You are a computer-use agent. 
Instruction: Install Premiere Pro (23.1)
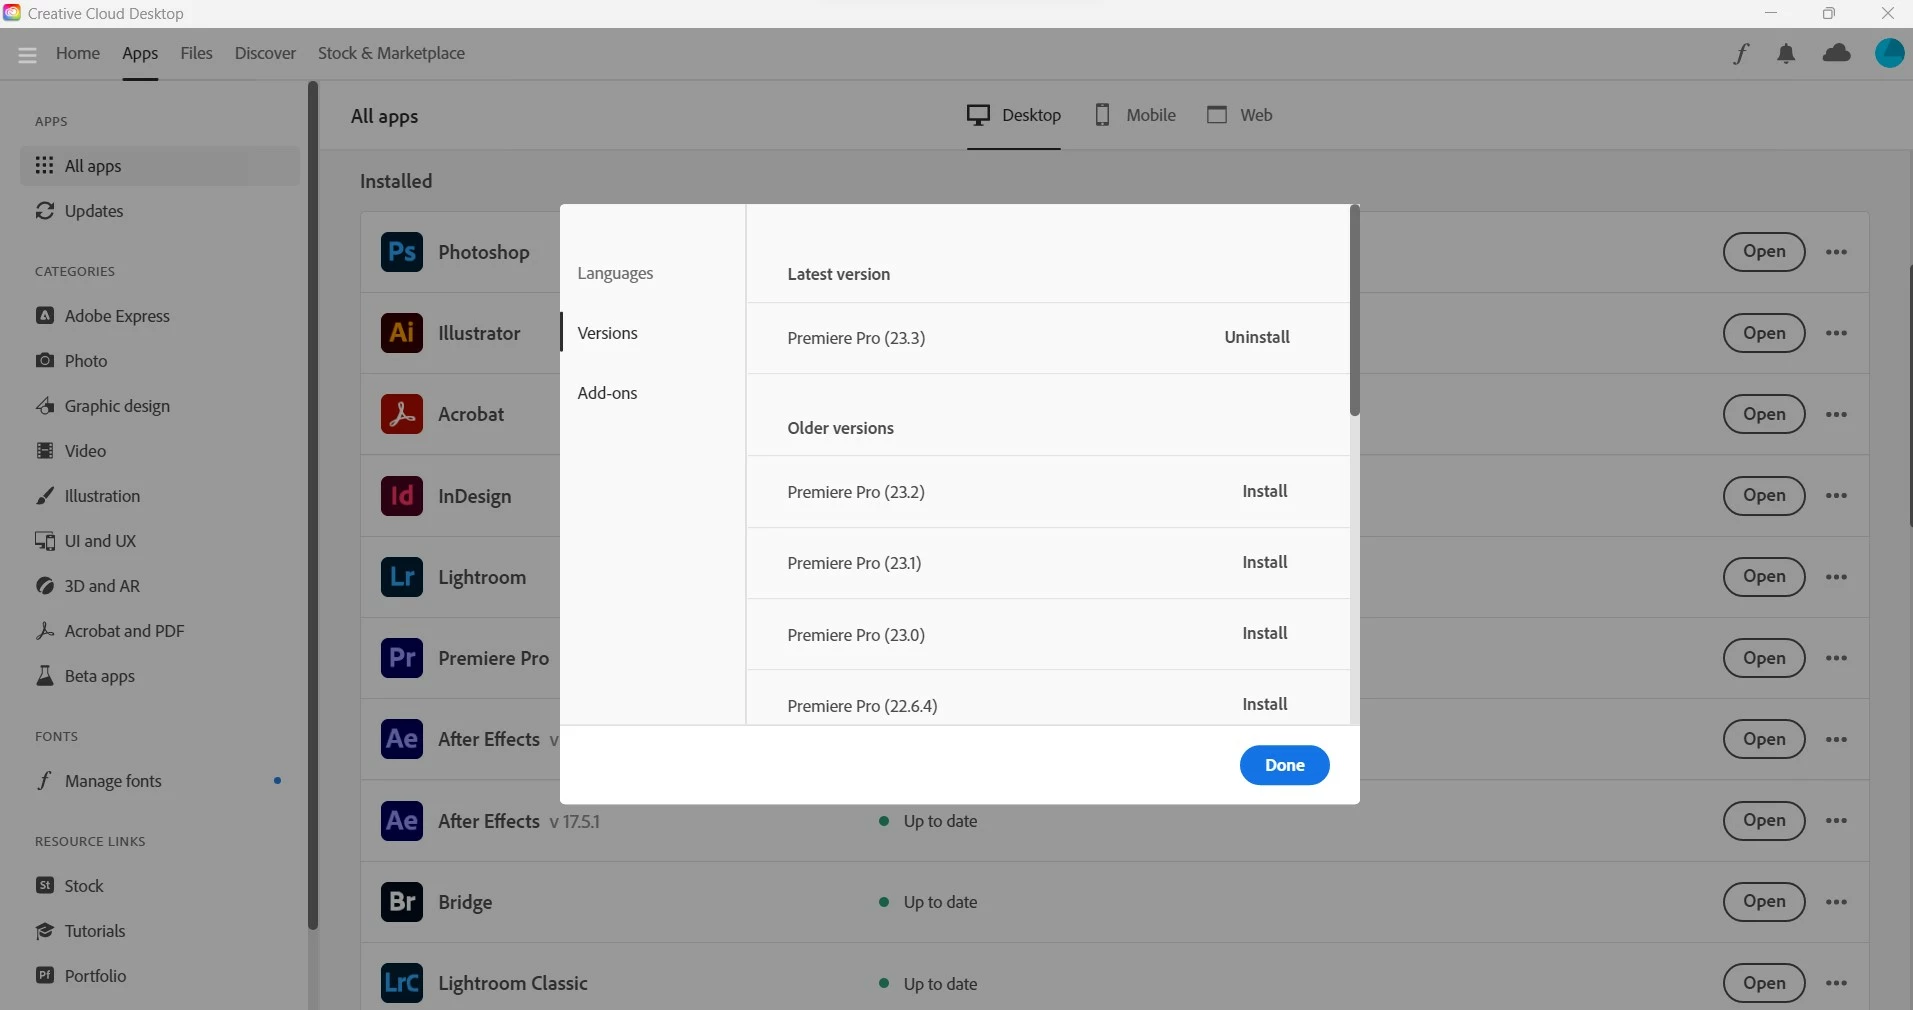pyautogui.click(x=1264, y=562)
